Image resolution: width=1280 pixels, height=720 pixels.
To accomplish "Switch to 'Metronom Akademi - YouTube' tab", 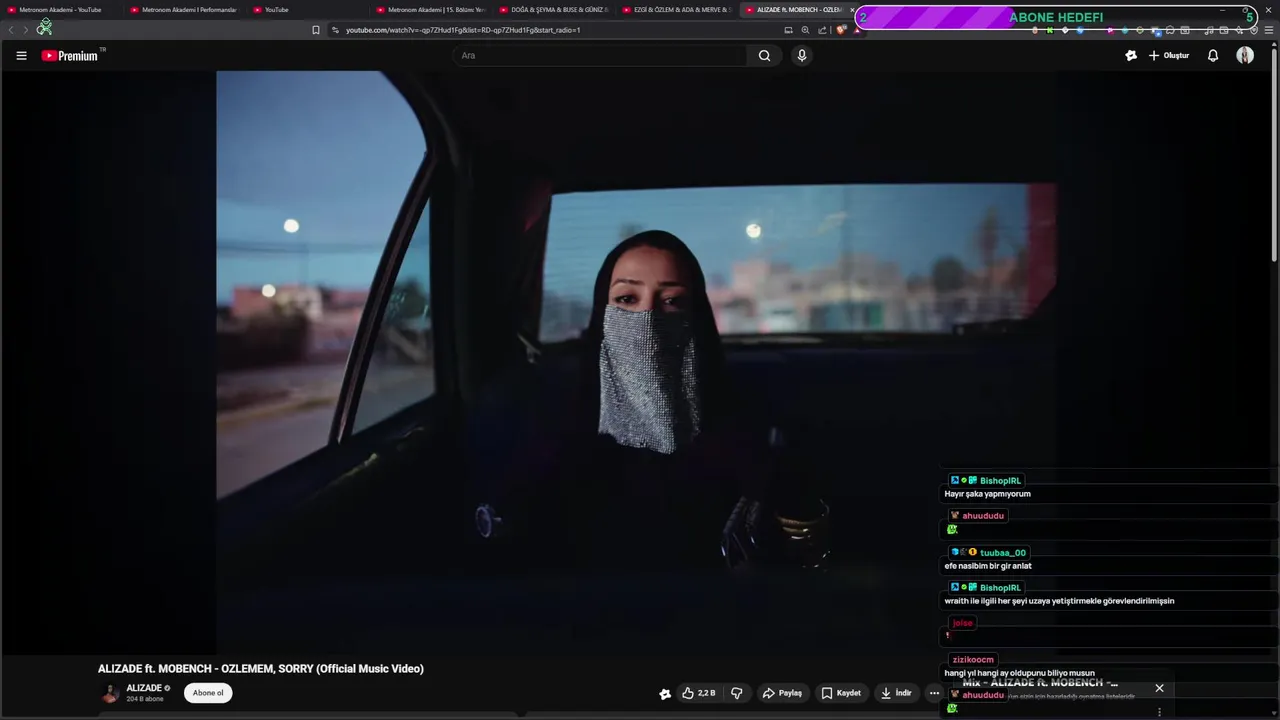I will coord(60,10).
